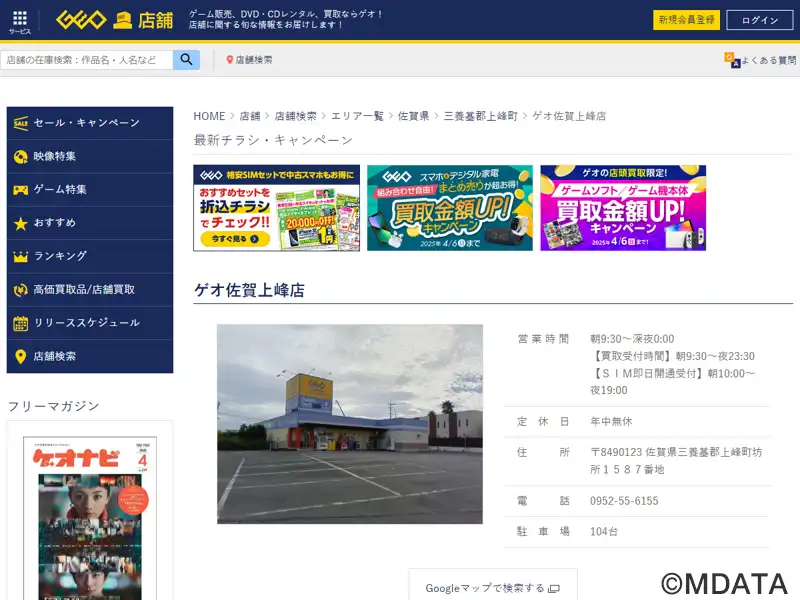Click the ゲーム特集 gamepad icon
The height and width of the screenshot is (600, 800).
[x=20, y=190]
